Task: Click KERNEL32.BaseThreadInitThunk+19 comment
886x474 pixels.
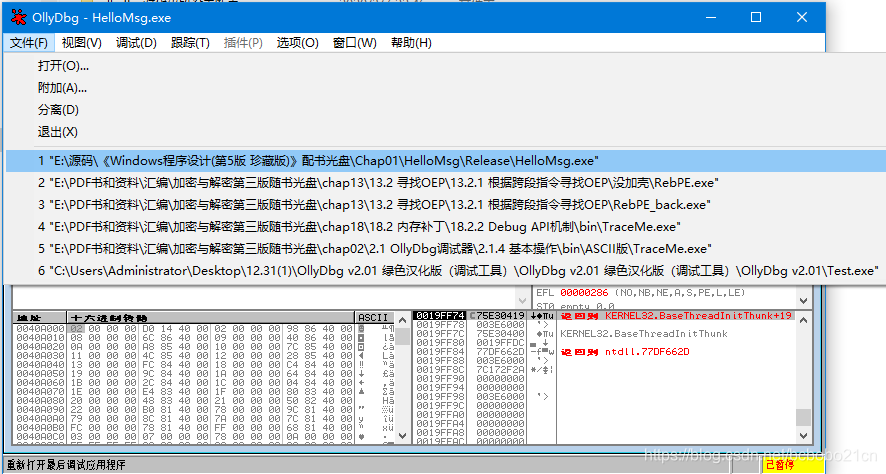Action: [698, 316]
